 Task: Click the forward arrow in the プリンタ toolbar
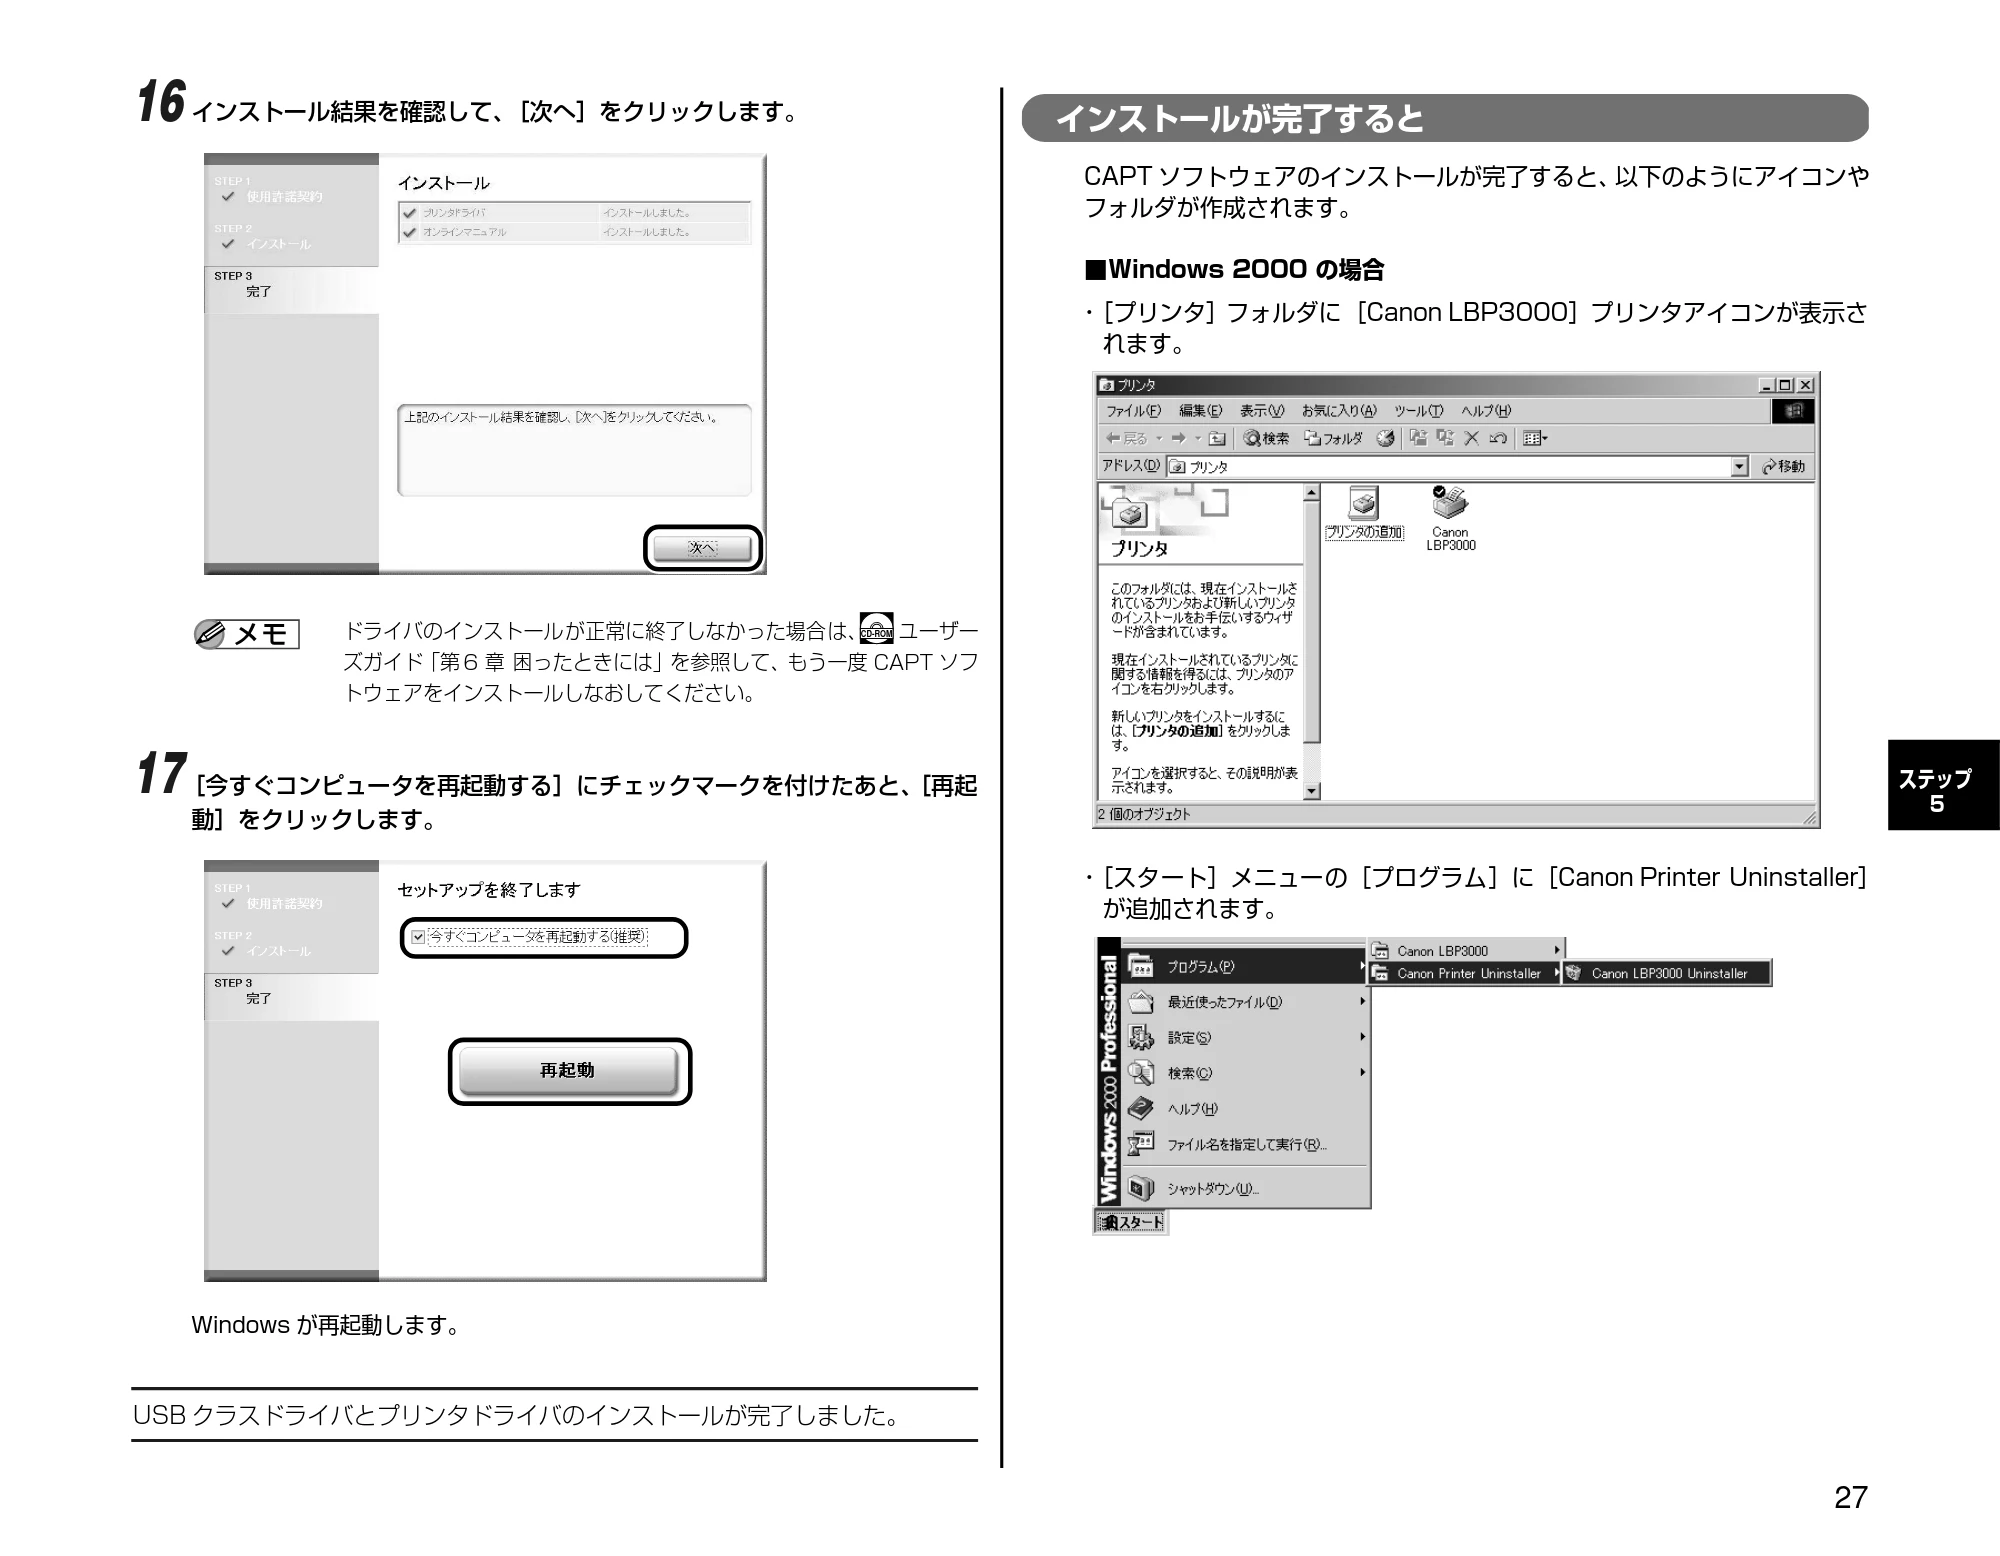1180,438
